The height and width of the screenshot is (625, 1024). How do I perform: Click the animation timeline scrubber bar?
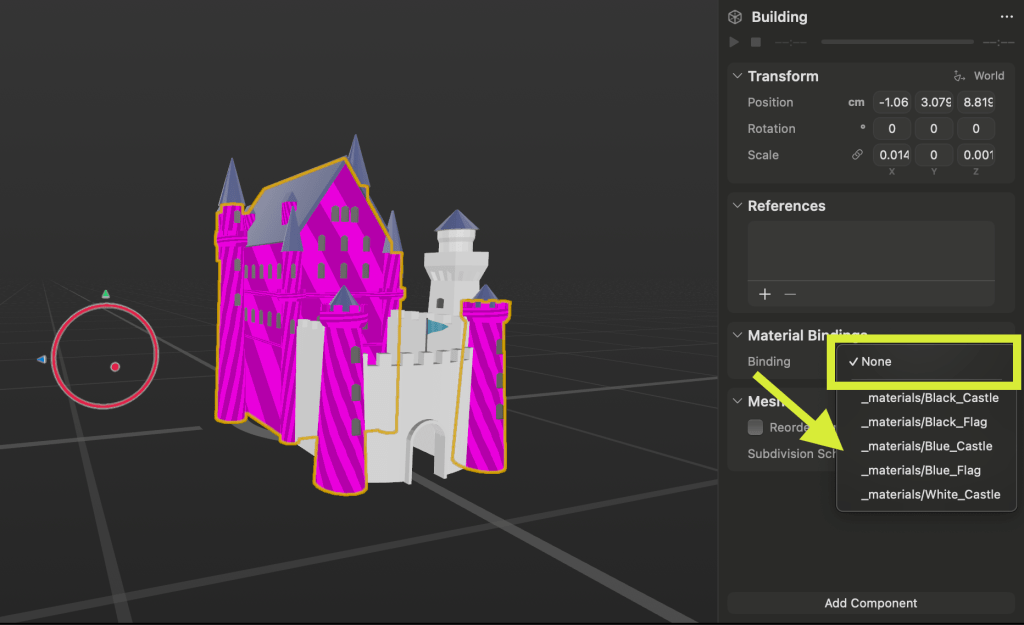[896, 42]
